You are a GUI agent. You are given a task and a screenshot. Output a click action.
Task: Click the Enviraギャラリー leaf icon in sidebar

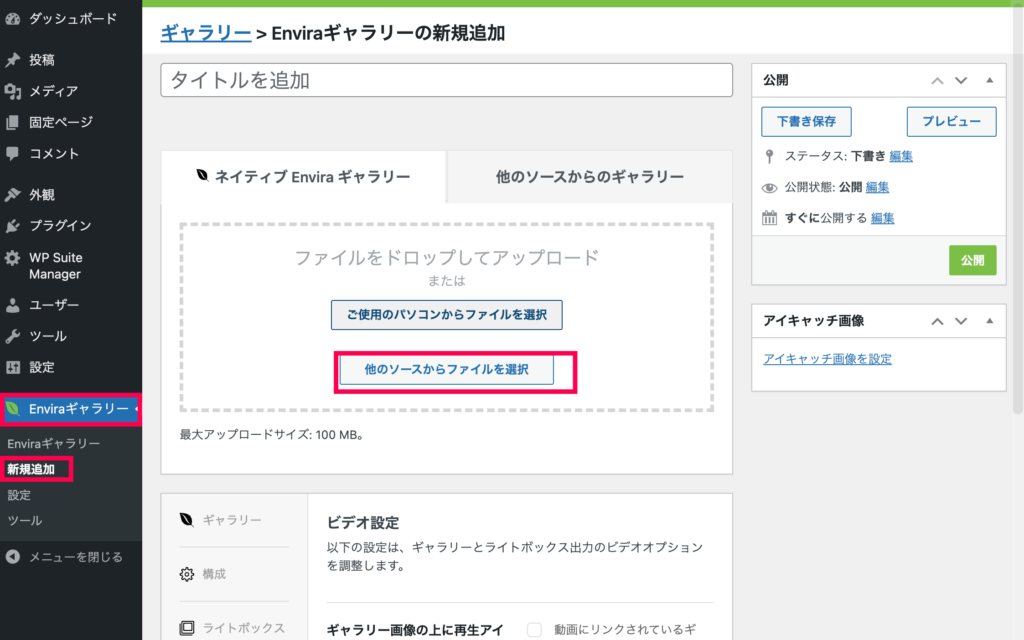click(12, 409)
